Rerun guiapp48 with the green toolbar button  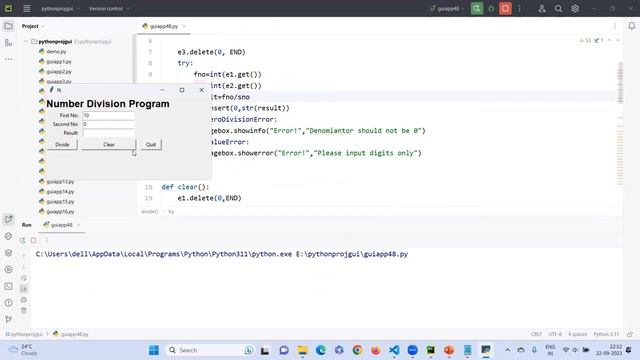coord(476,8)
